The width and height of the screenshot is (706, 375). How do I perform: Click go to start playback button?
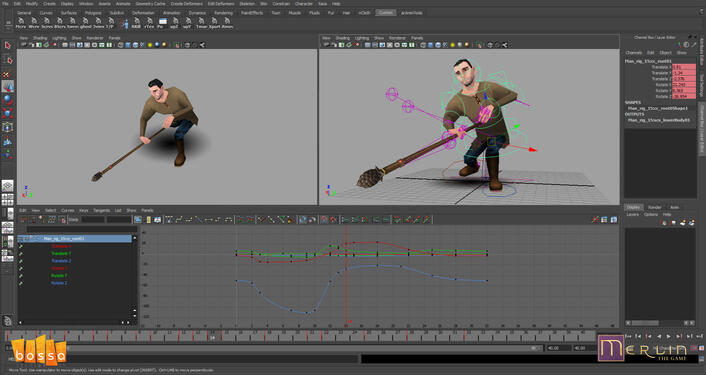[x=629, y=336]
